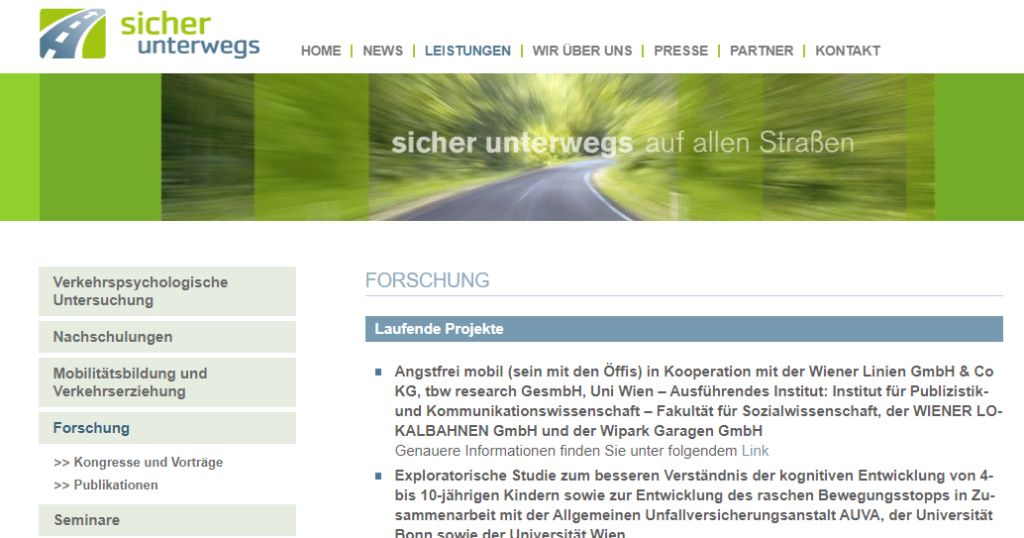Image resolution: width=1024 pixels, height=538 pixels.
Task: Open WIR ÜBER UNS in navigation
Action: [582, 51]
